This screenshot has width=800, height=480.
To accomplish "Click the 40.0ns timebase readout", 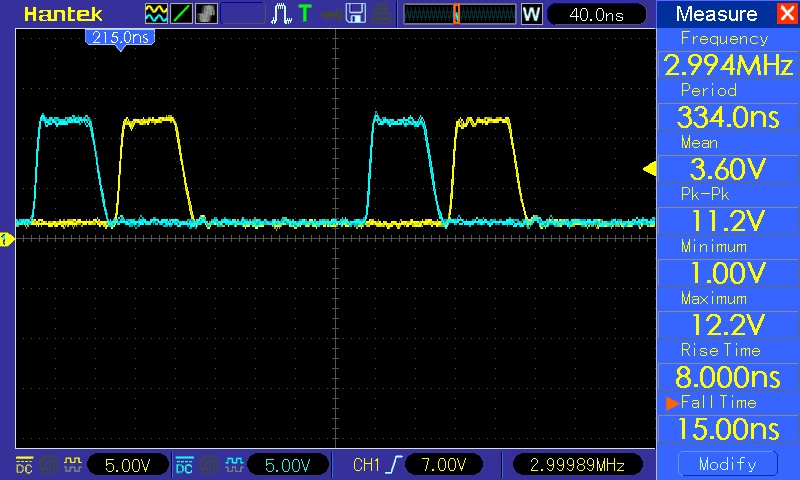I will tap(596, 14).
